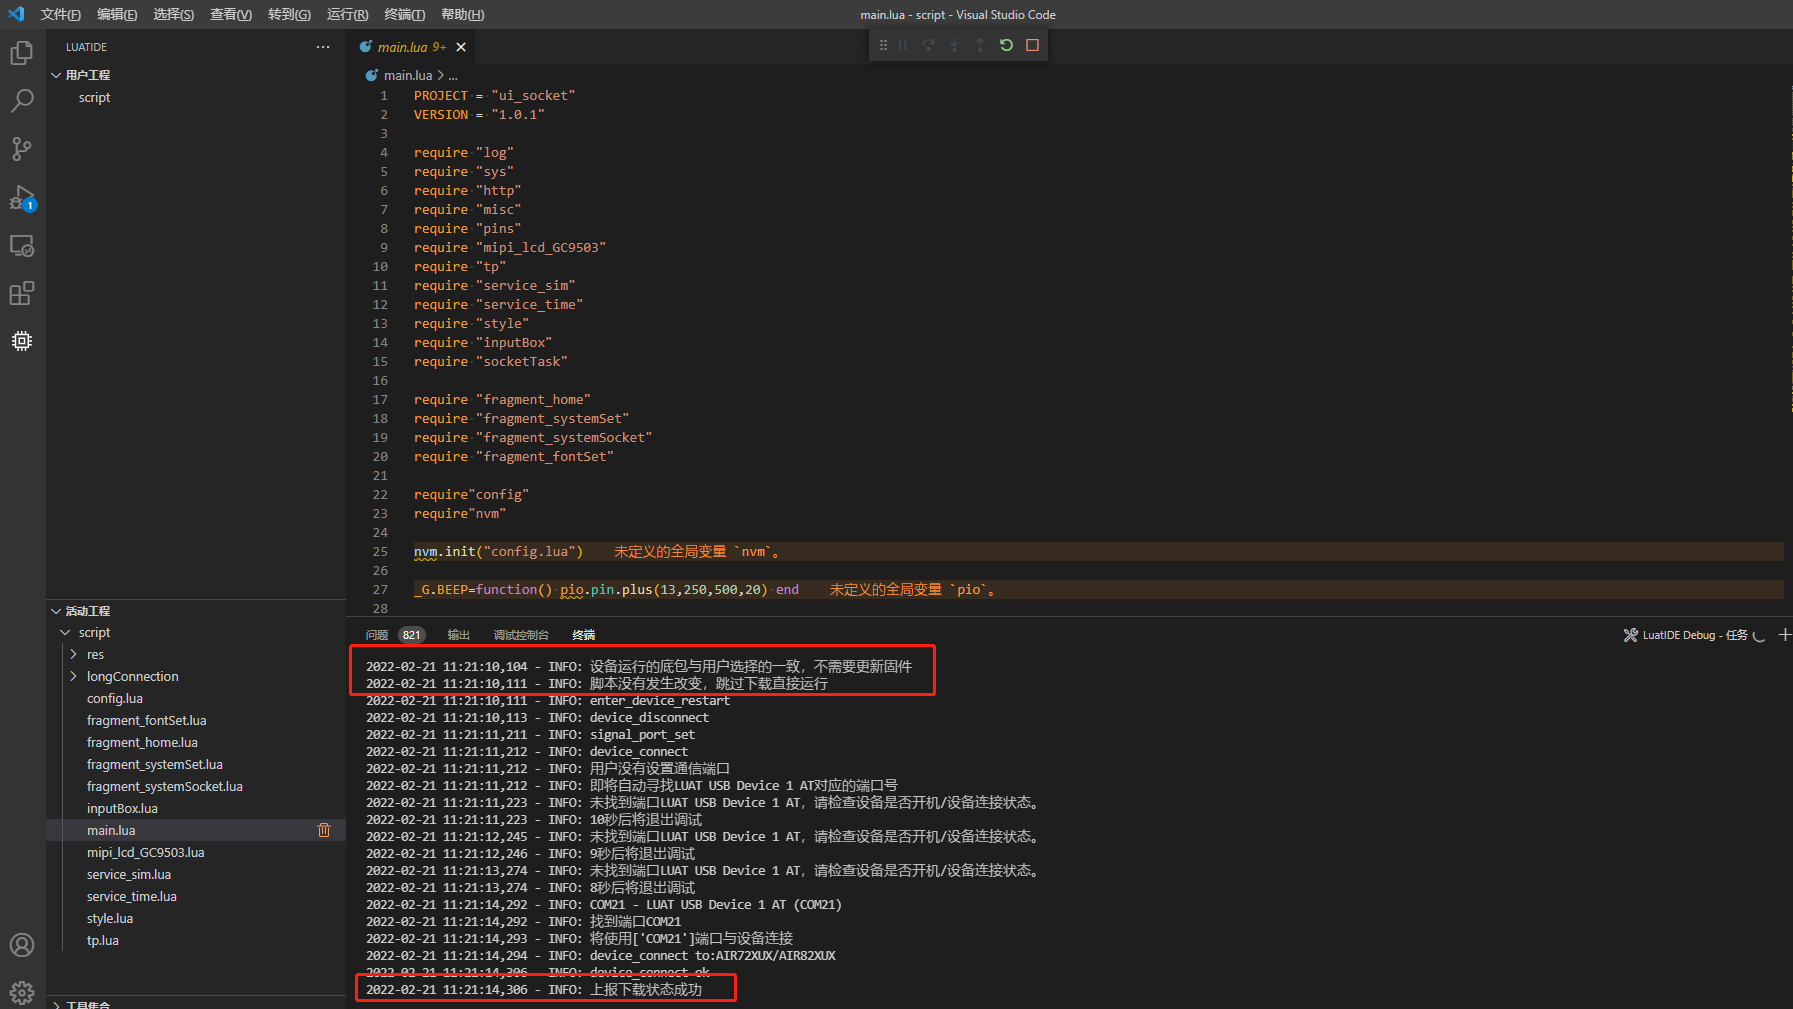Click the VS Code logo icon
Viewport: 1793px width, 1009px height.
click(16, 14)
